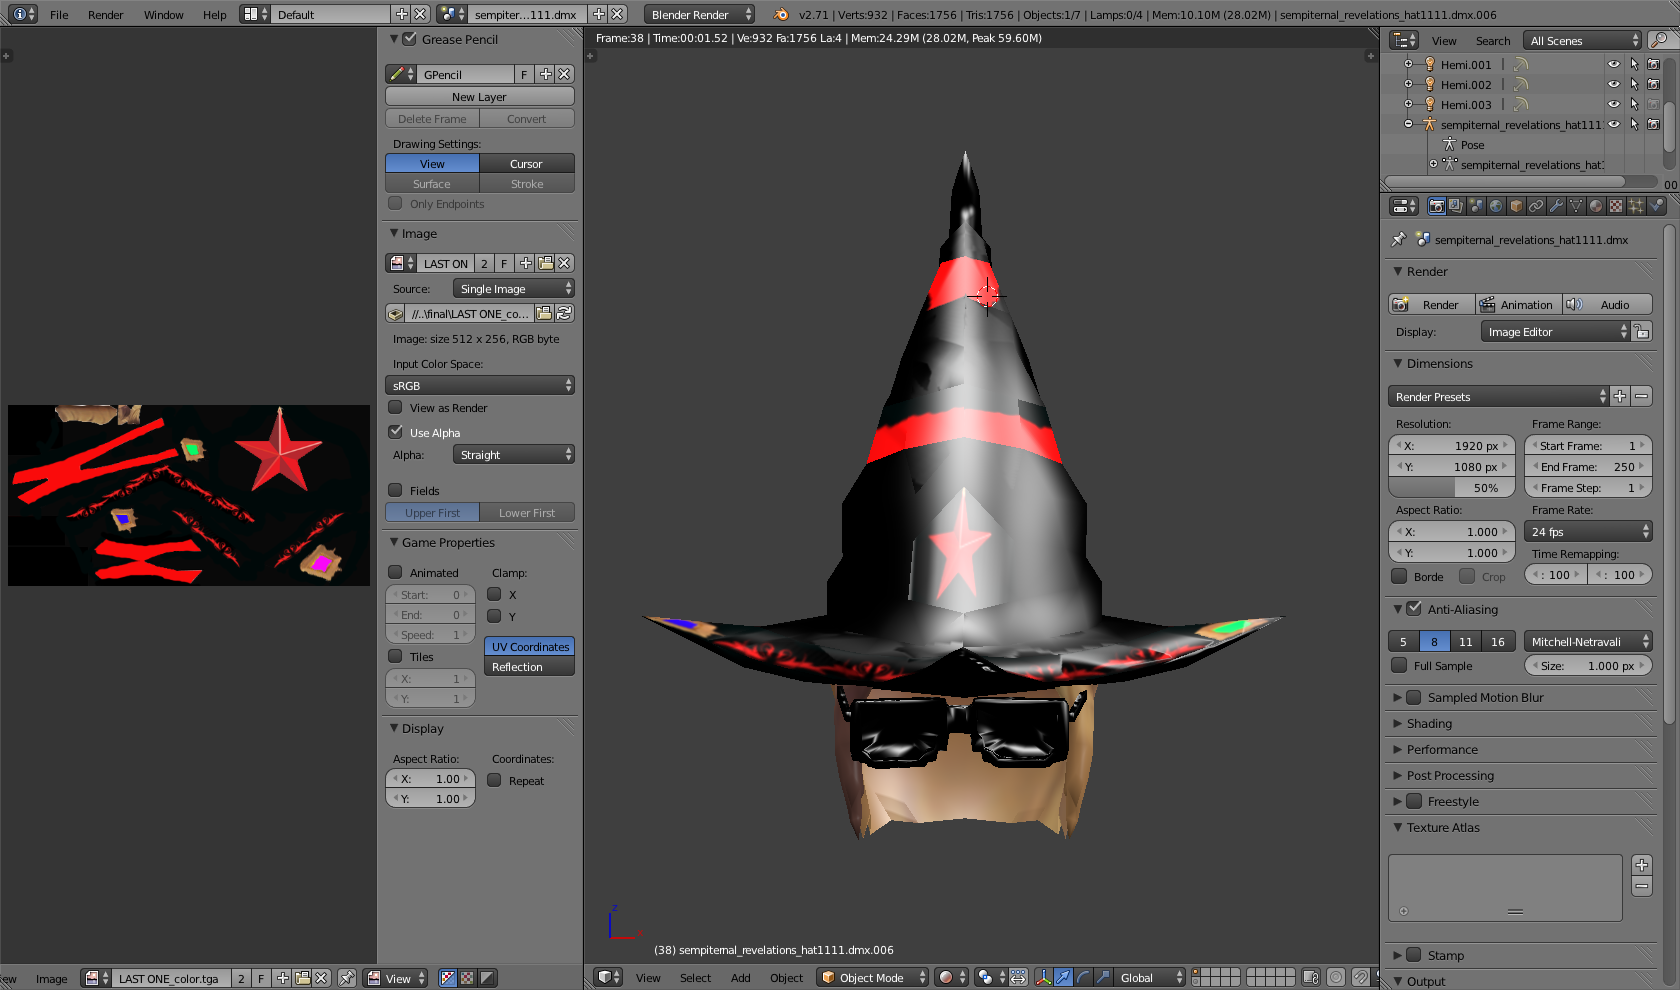Click the resolution percentage 50% slider

(x=1452, y=488)
